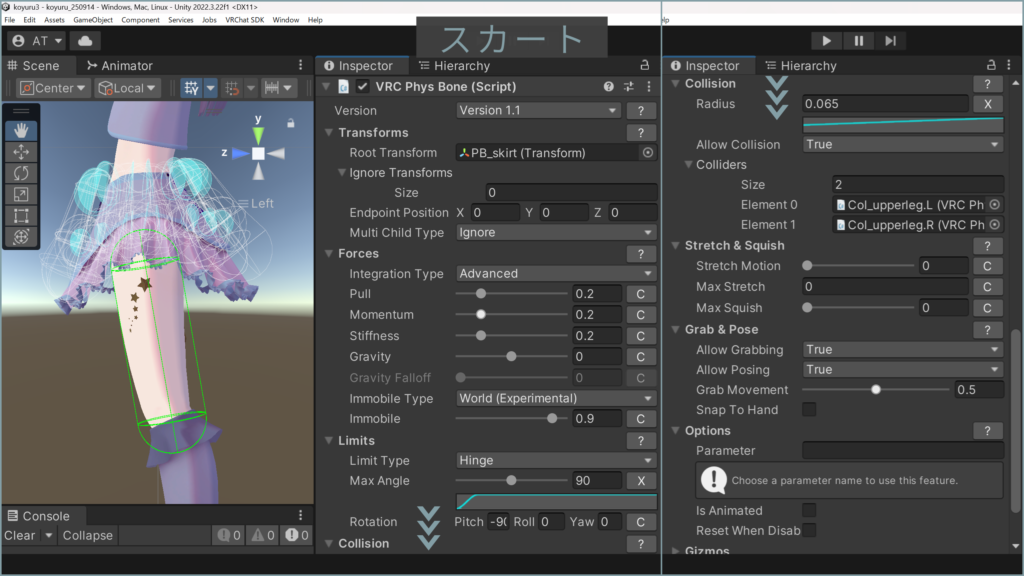Toggle the Is Animated checkbox
This screenshot has width=1024, height=576.
(x=809, y=510)
